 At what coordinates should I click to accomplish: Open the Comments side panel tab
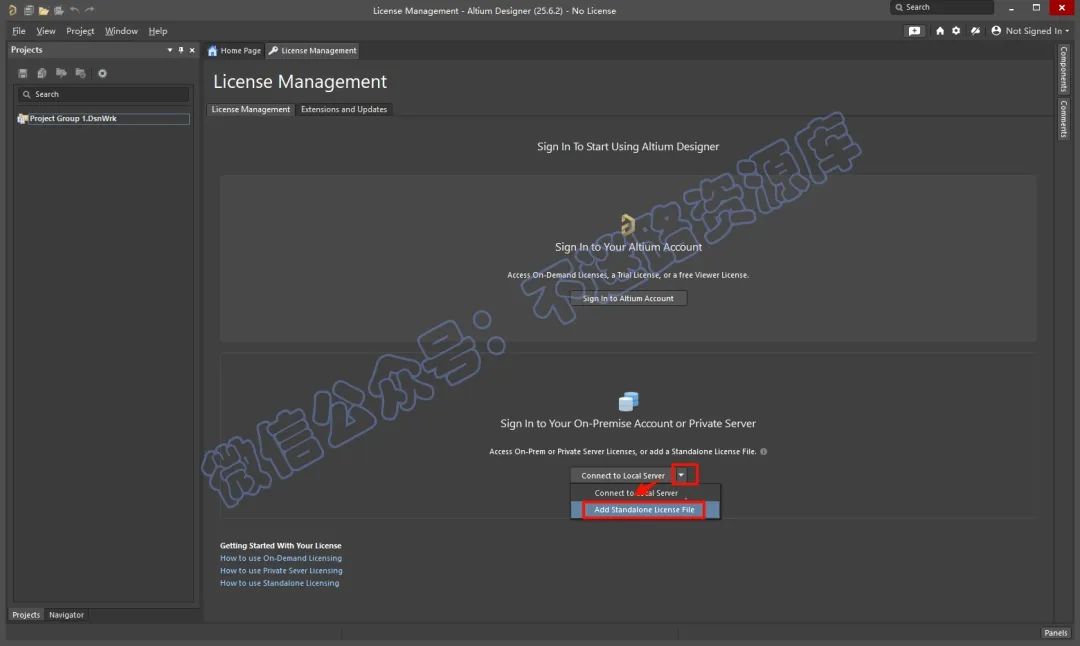point(1063,119)
